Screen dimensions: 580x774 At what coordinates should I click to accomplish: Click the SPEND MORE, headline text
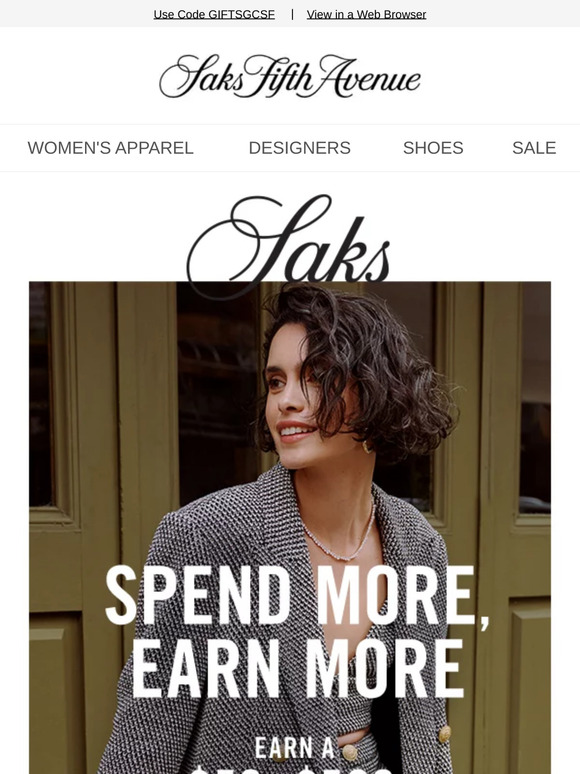297,597
